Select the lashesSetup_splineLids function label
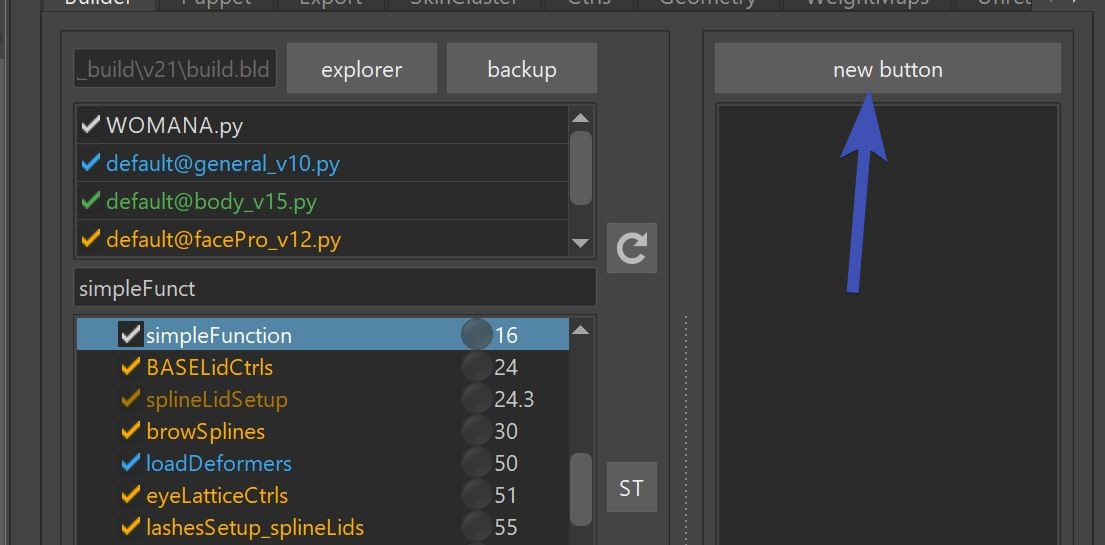Screen dimensions: 1105x545 255,527
